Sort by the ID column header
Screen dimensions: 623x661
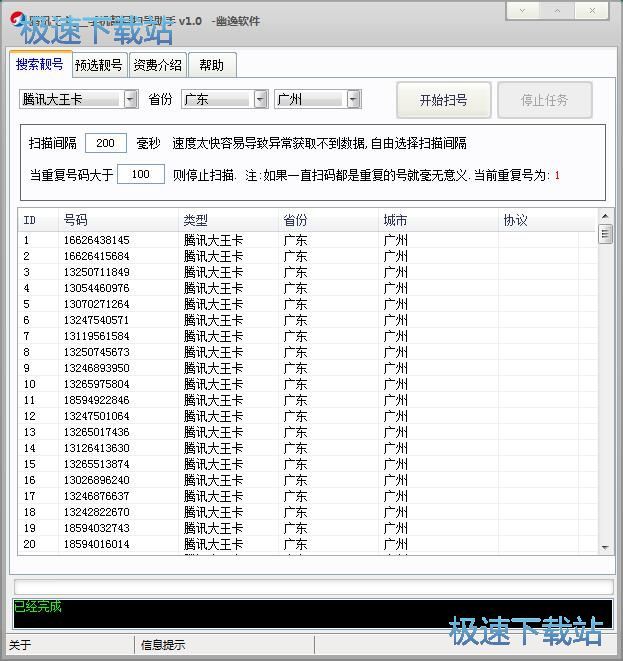point(38,220)
